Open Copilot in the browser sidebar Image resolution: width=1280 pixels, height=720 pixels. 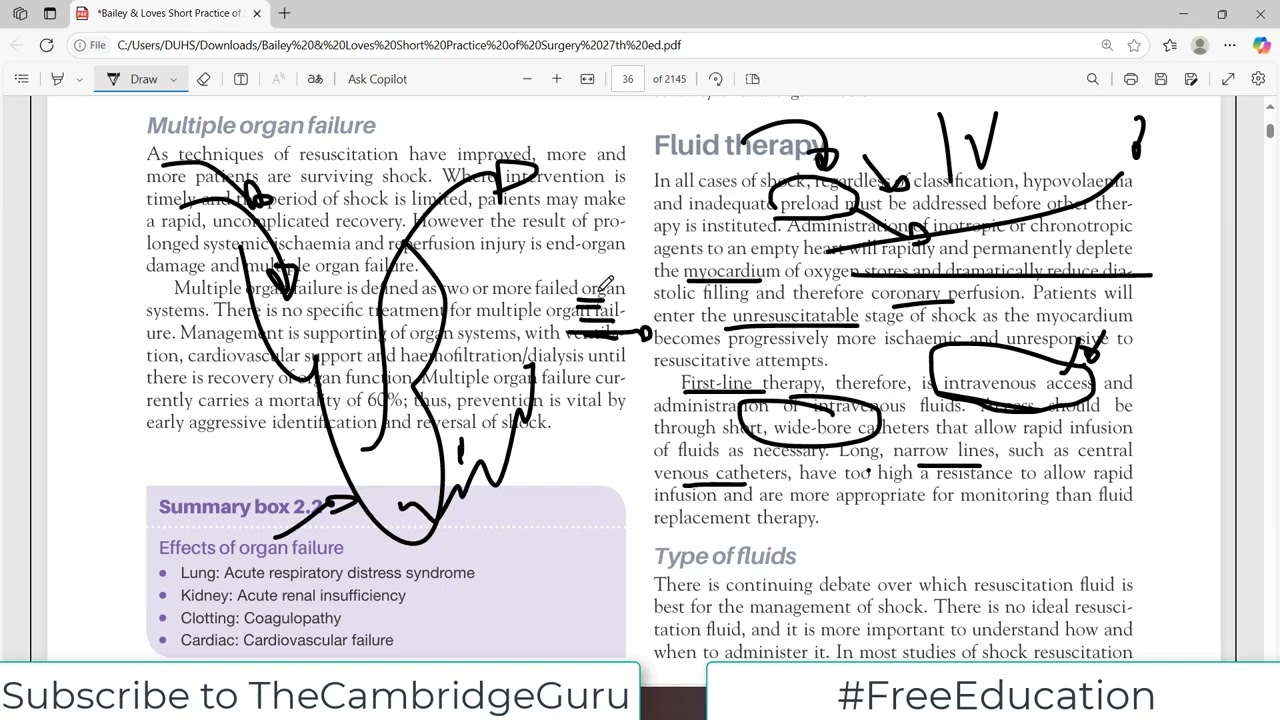pos(1262,45)
